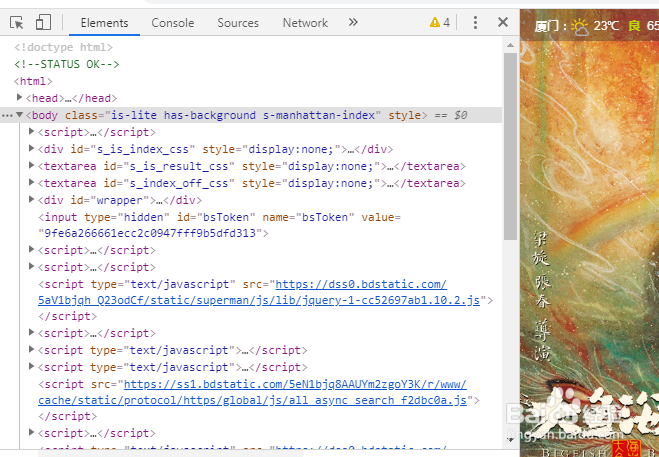Select the html opening tag
Screen dimensions: 659x457
pos(33,81)
